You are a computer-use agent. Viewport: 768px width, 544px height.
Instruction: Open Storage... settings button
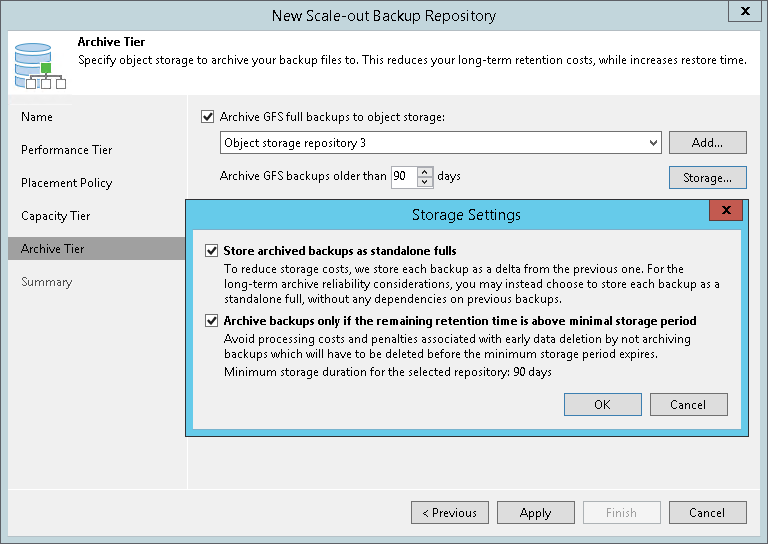pyautogui.click(x=707, y=177)
